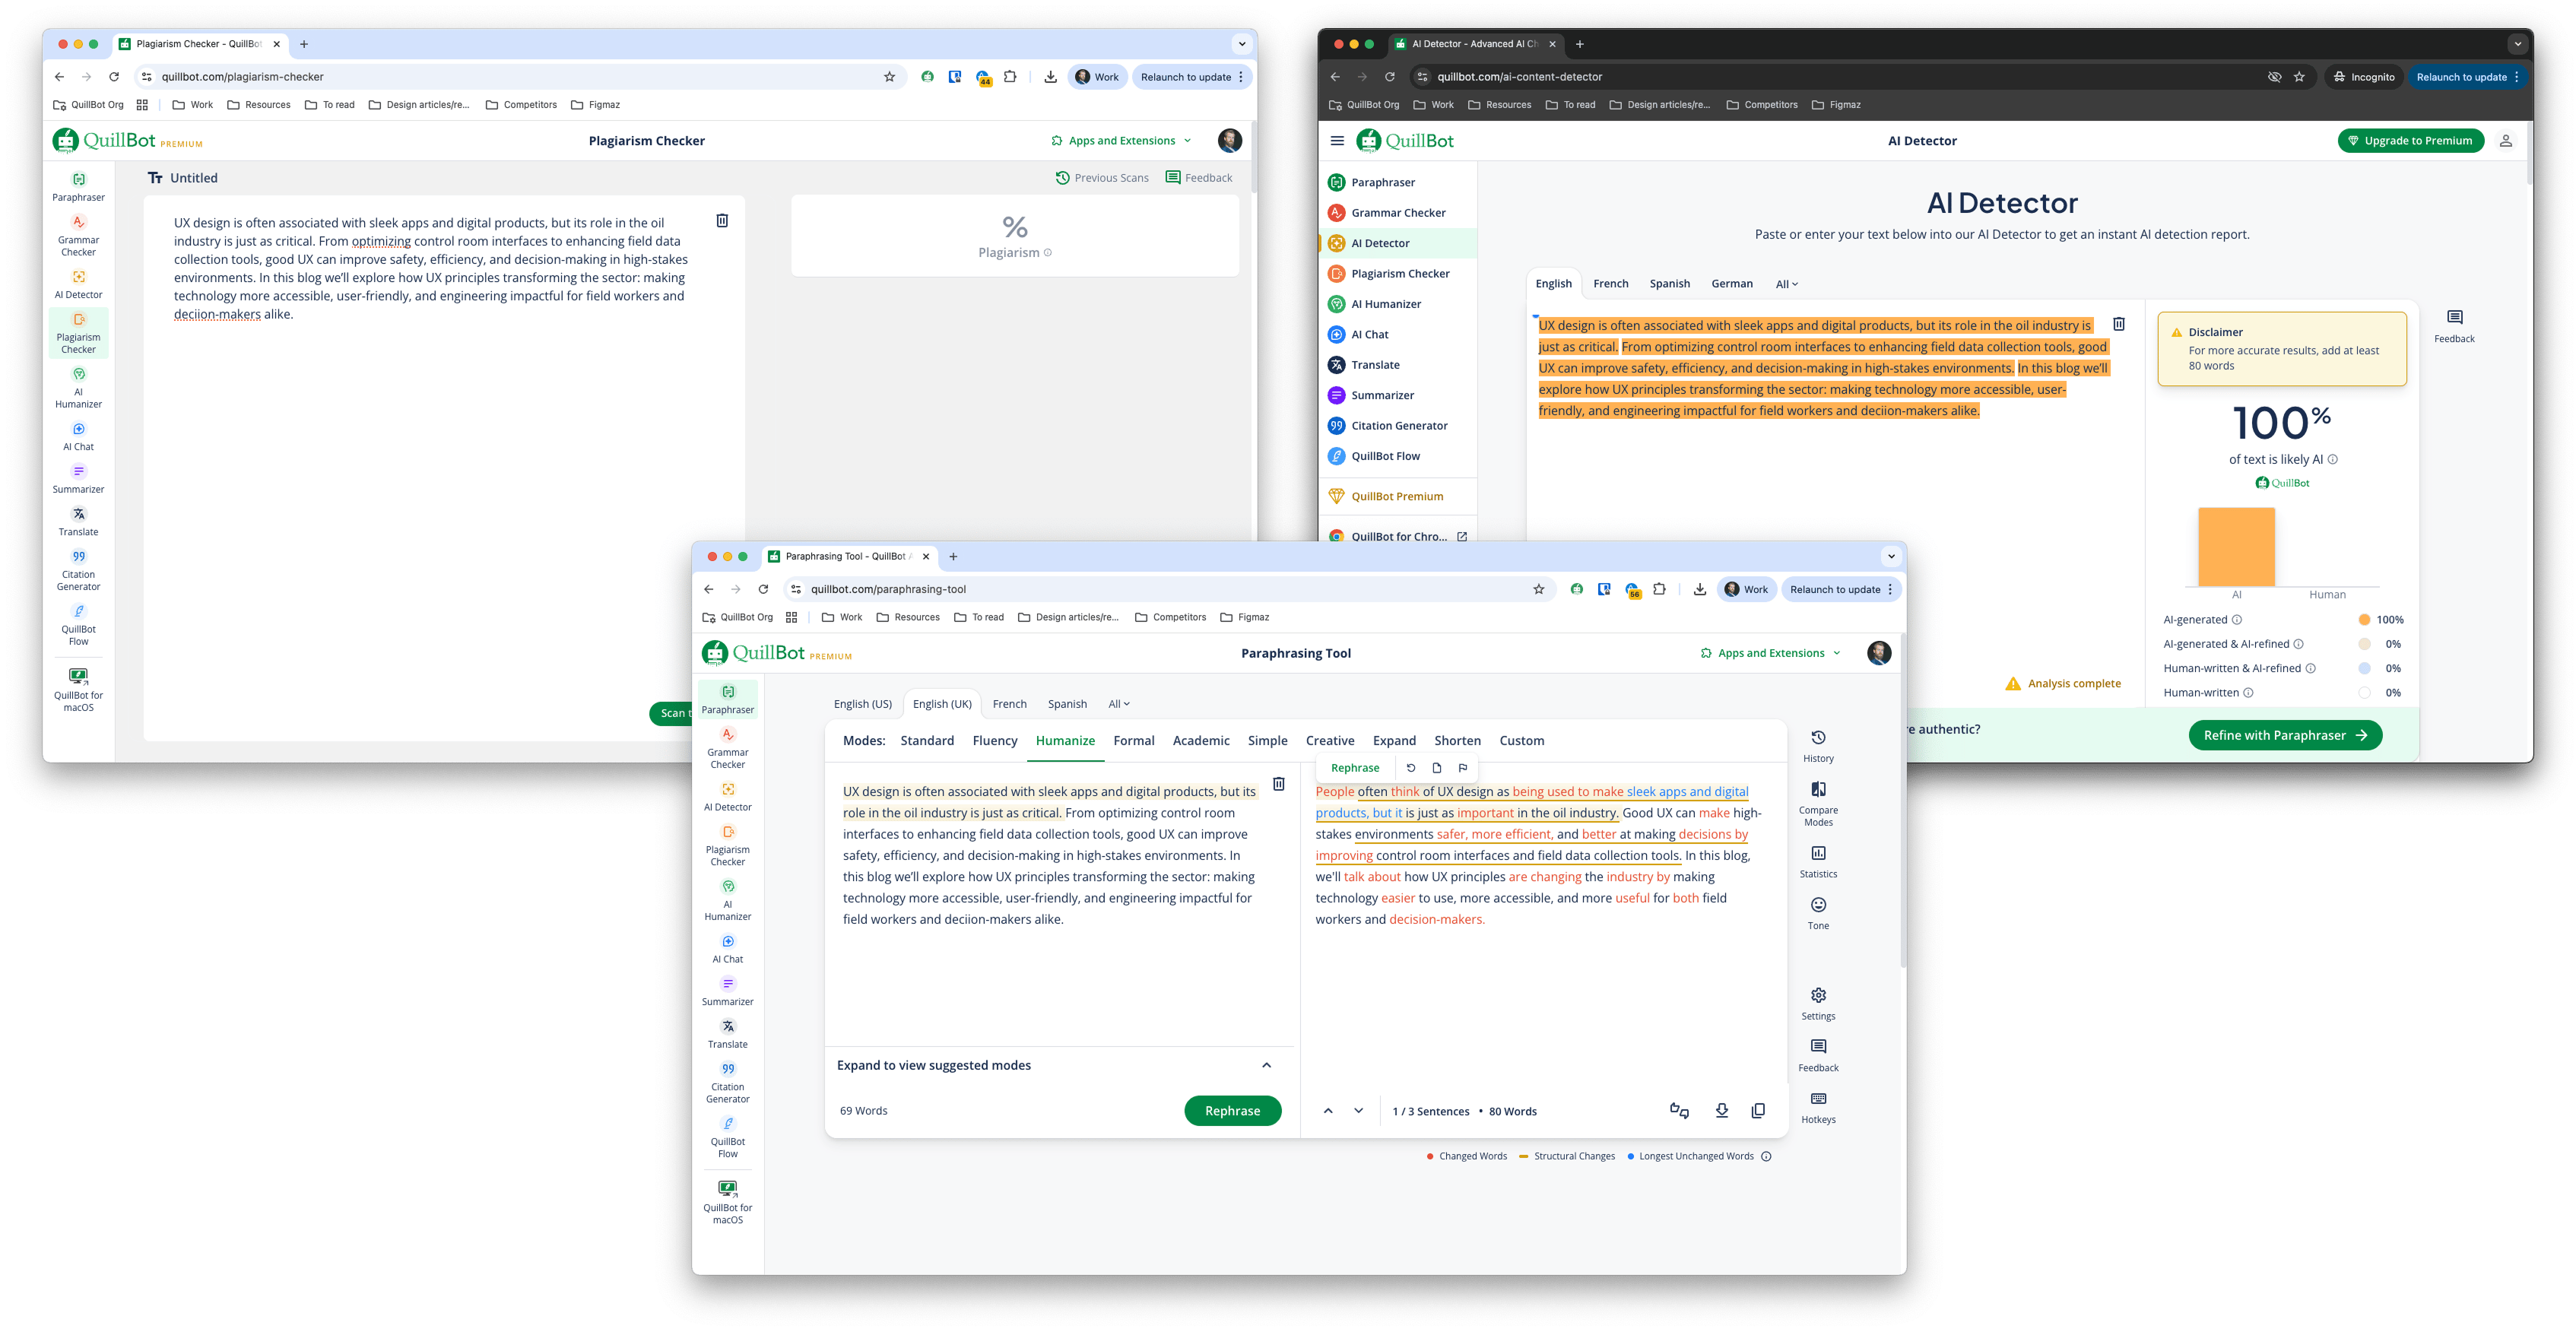Viewport: 2576px width, 1332px height.
Task: Clear the text in the AI Detector editor
Action: 2118,324
